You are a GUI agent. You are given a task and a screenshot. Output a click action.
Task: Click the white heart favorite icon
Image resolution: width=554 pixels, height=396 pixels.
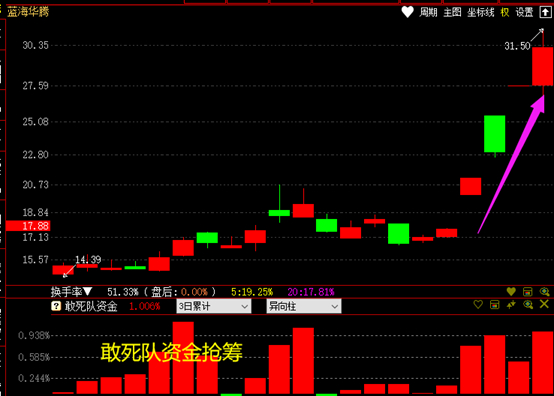point(407,12)
